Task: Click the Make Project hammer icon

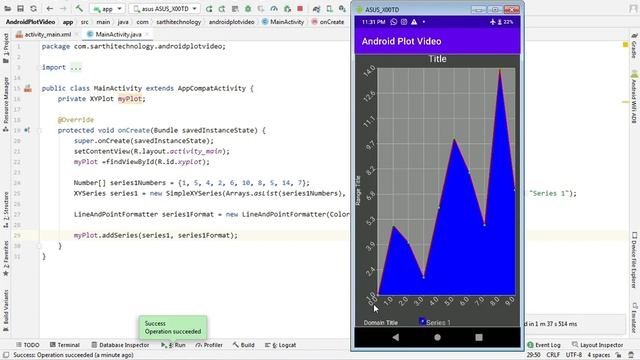Action: click(x=79, y=8)
